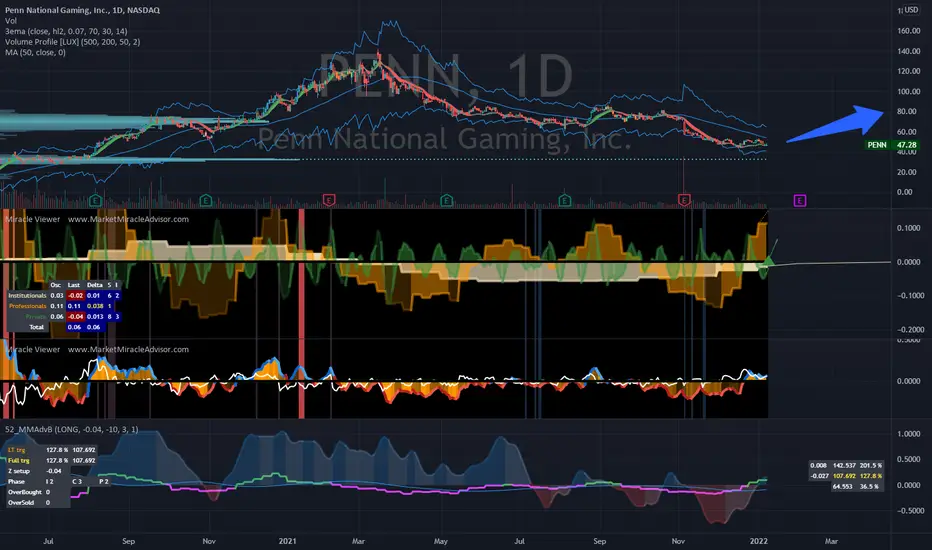
Task: Click the 142.537 value in the right table
Action: (844, 466)
